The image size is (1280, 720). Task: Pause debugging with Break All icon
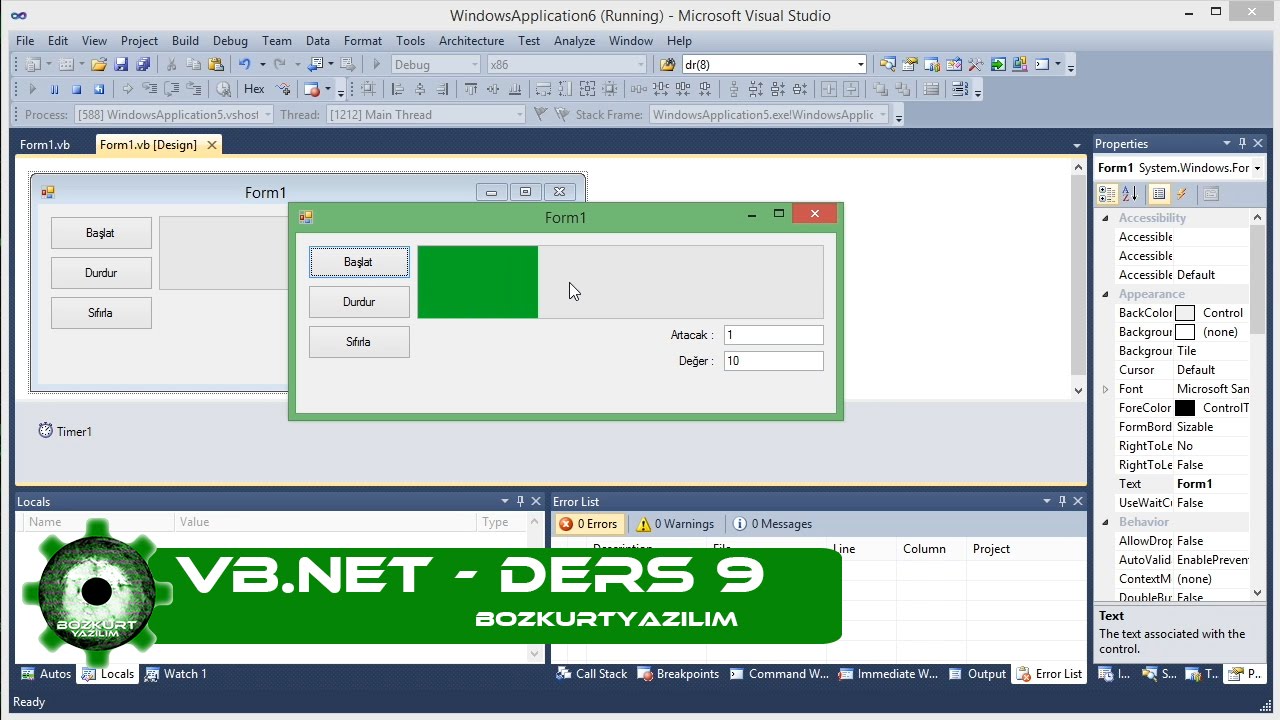pyautogui.click(x=54, y=89)
